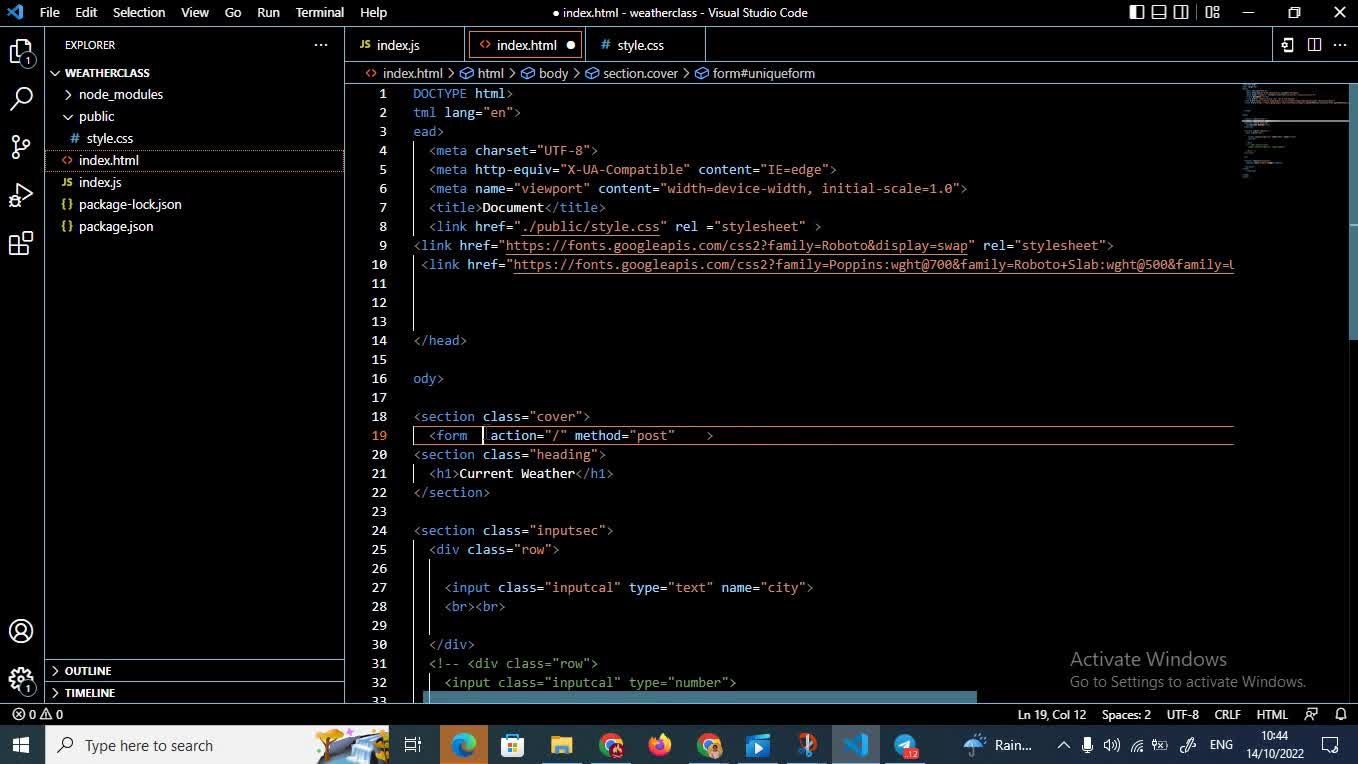Click CRLF end-of-line selector
The image size is (1358, 764).
click(1227, 714)
